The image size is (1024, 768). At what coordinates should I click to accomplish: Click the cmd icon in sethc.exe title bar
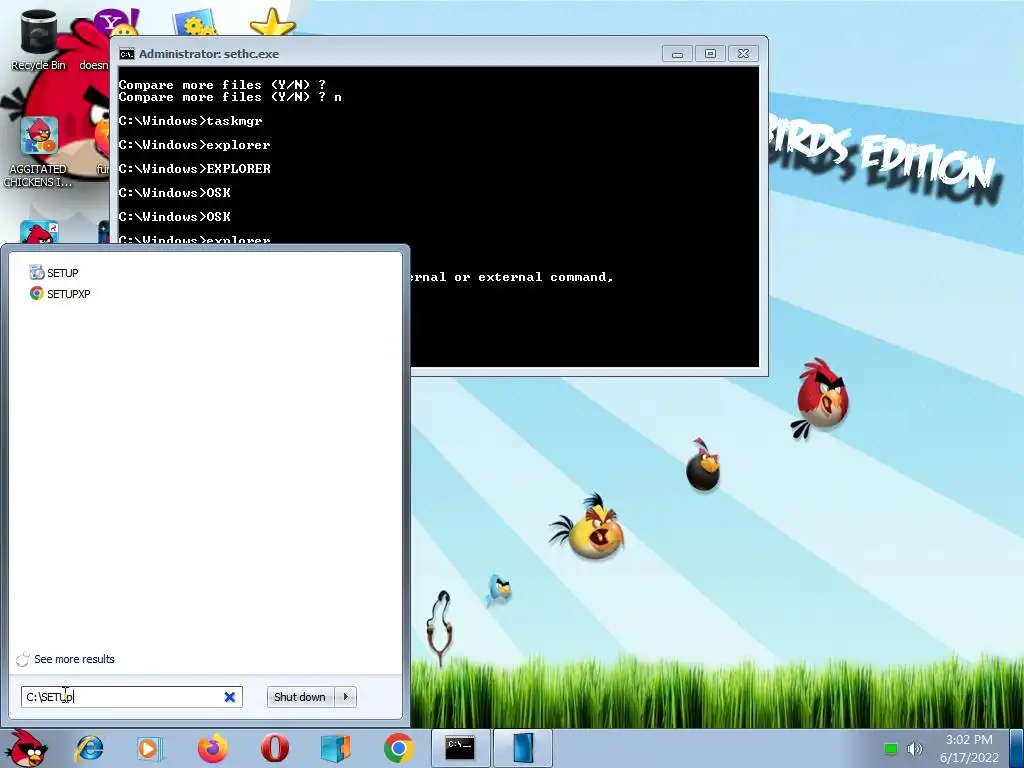coord(127,54)
